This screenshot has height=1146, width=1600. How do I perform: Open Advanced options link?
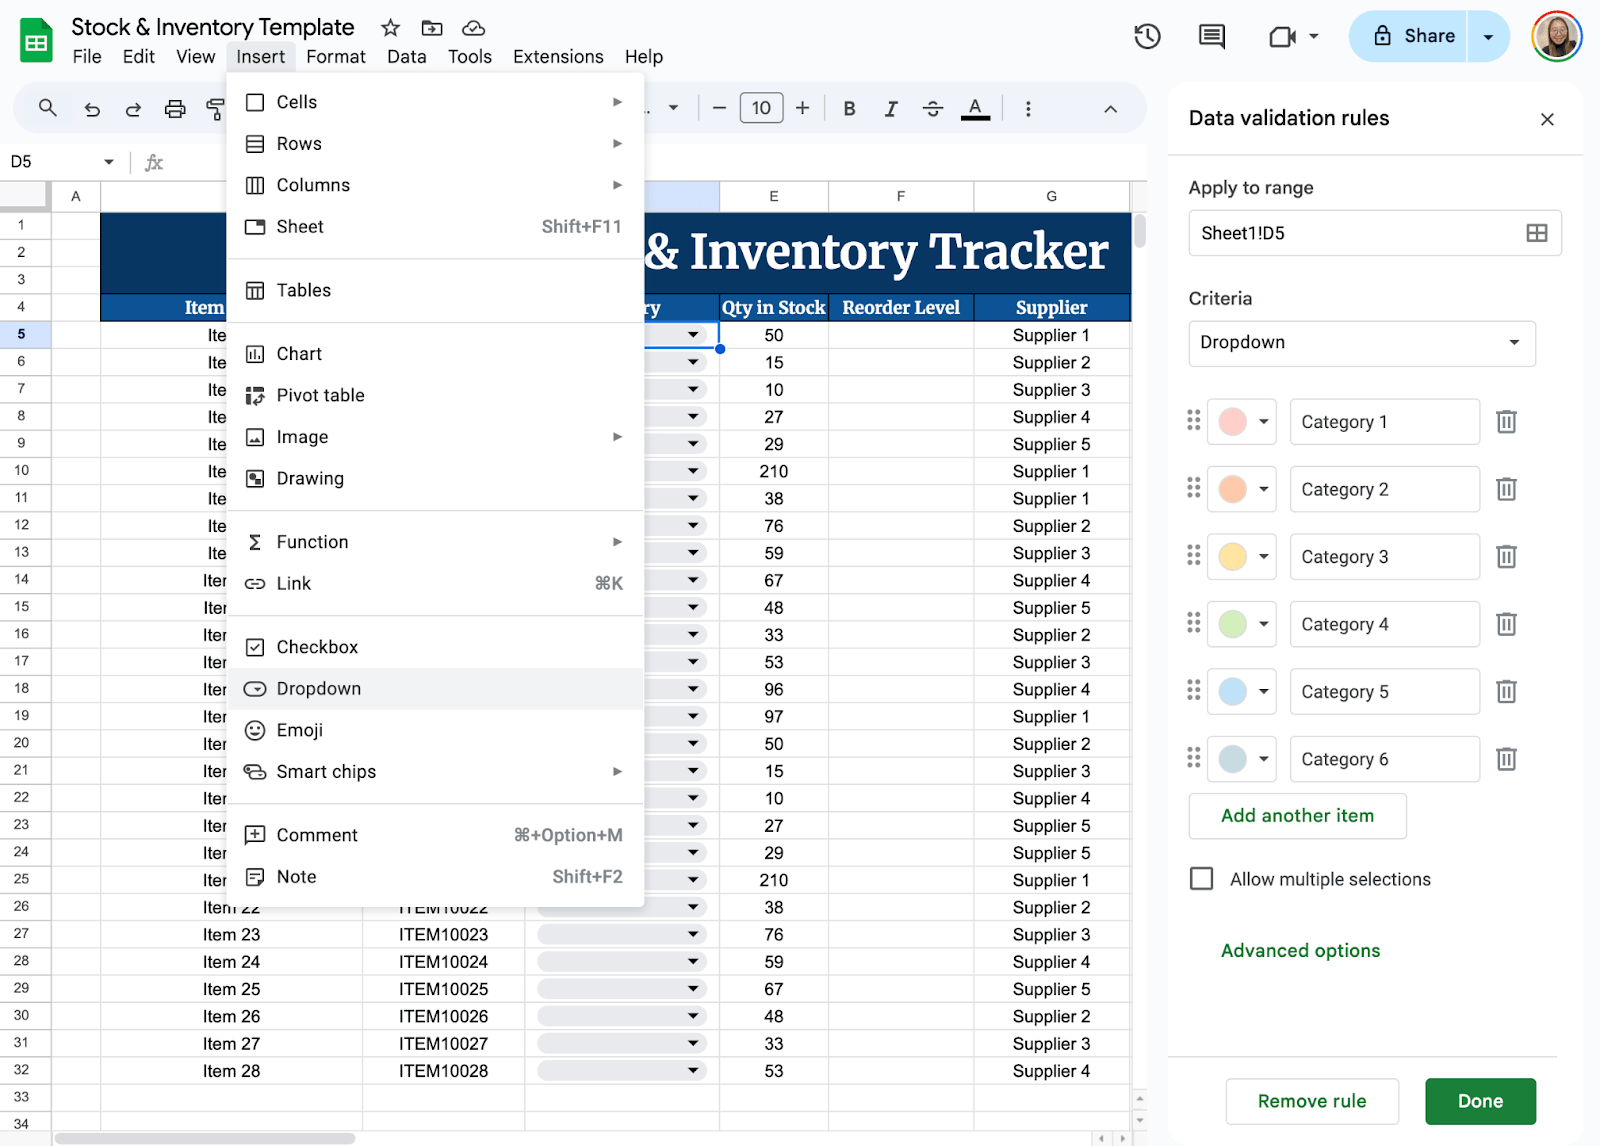[1299, 950]
